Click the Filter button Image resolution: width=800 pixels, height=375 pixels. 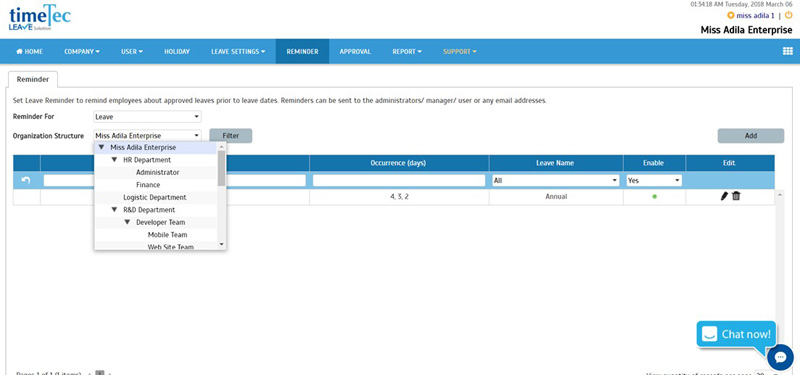pyautogui.click(x=231, y=136)
